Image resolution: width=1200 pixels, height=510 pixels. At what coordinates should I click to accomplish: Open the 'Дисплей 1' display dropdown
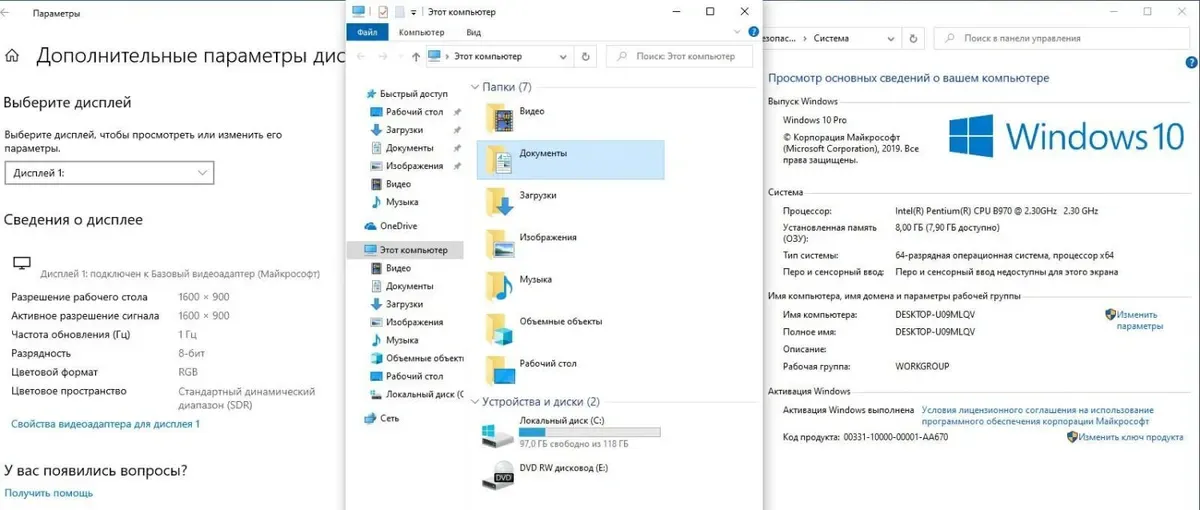[x=109, y=173]
